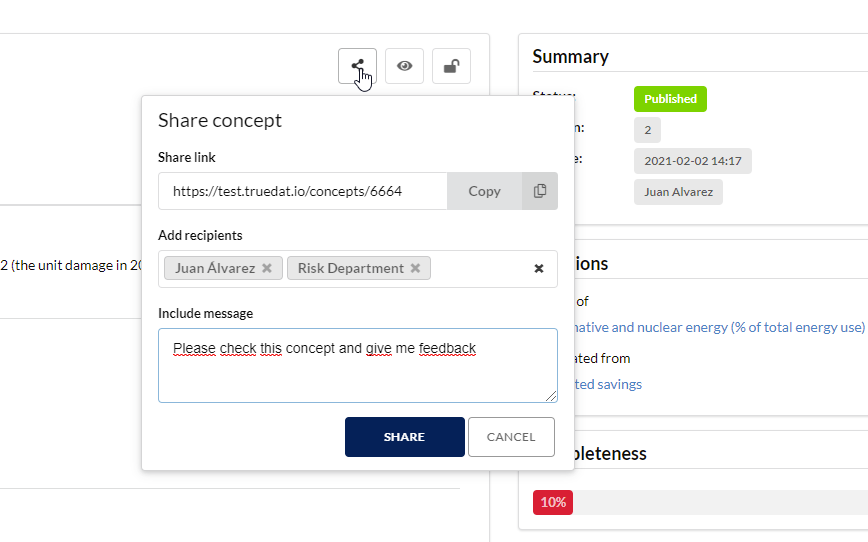Click the share link URL field
This screenshot has height=542, width=868.
tap(302, 191)
